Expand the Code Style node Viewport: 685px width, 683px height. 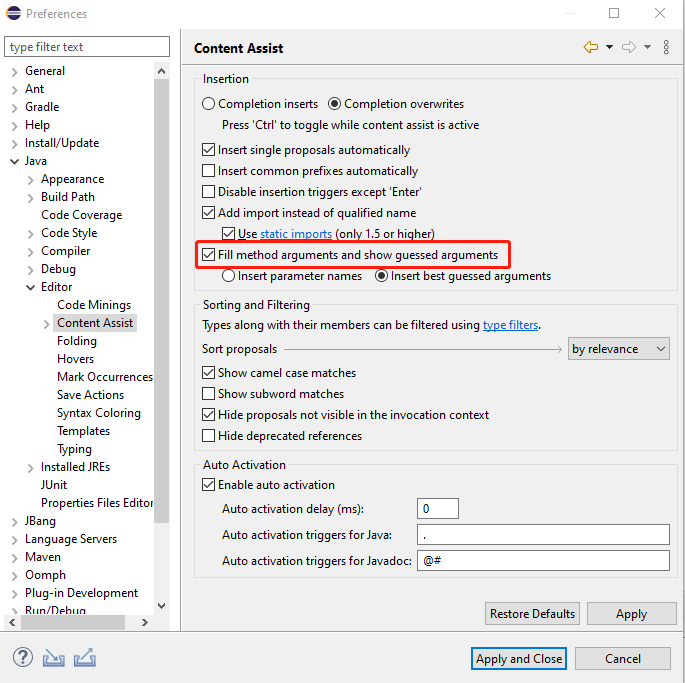click(31, 234)
